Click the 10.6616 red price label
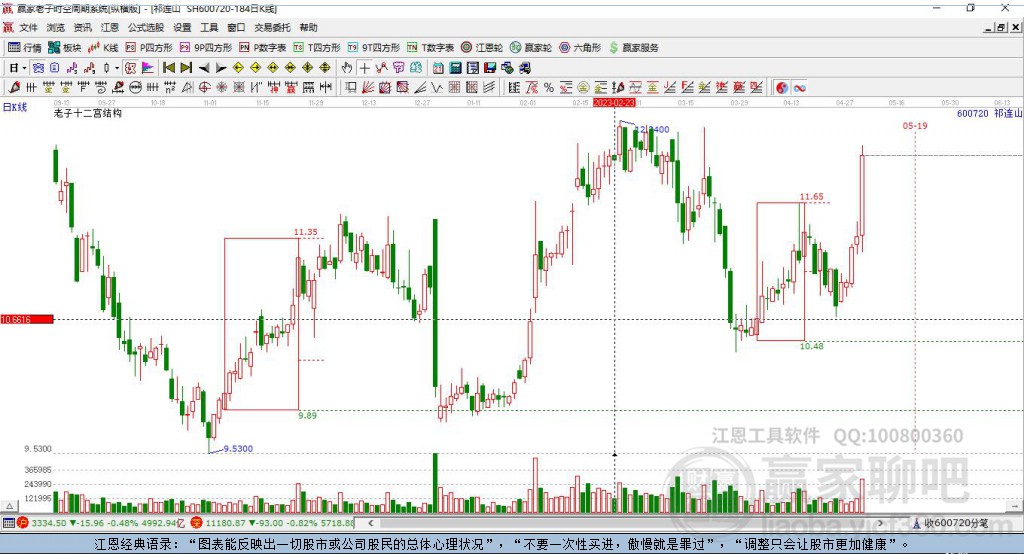1024x554 pixels. pos(27,319)
